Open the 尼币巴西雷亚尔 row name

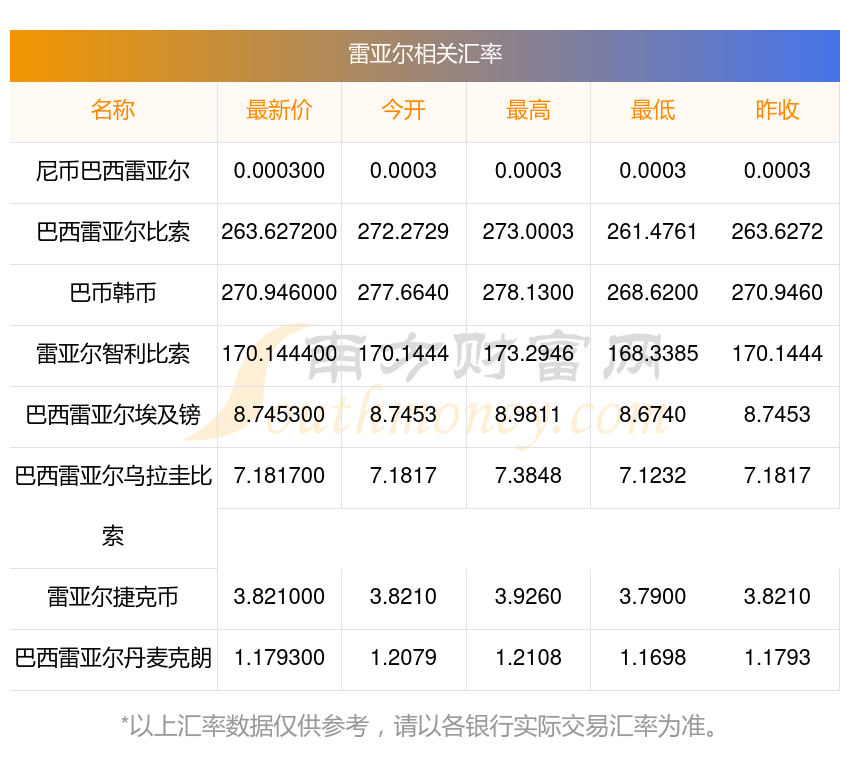click(x=113, y=171)
